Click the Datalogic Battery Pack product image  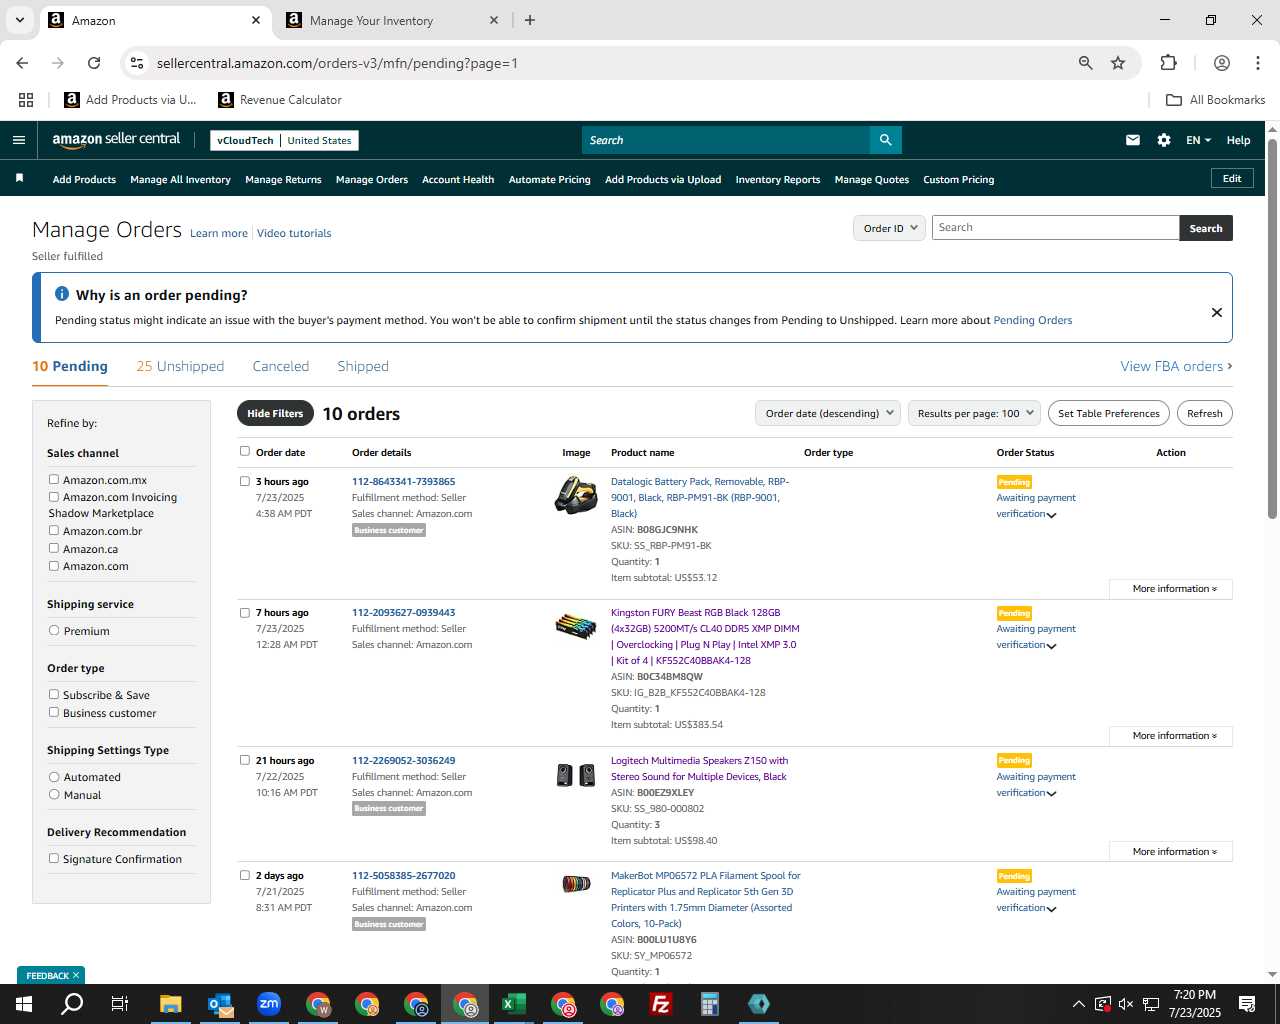(x=576, y=495)
